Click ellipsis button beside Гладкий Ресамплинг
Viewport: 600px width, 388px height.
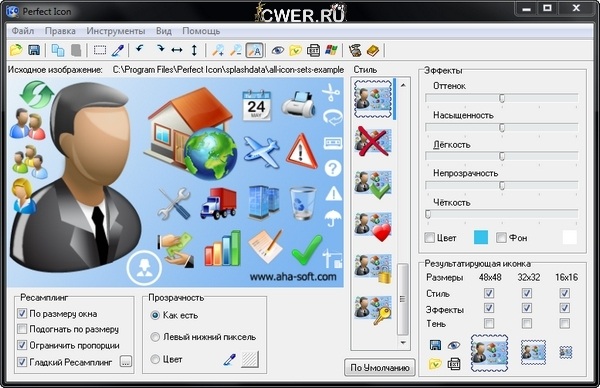pyautogui.click(x=126, y=361)
